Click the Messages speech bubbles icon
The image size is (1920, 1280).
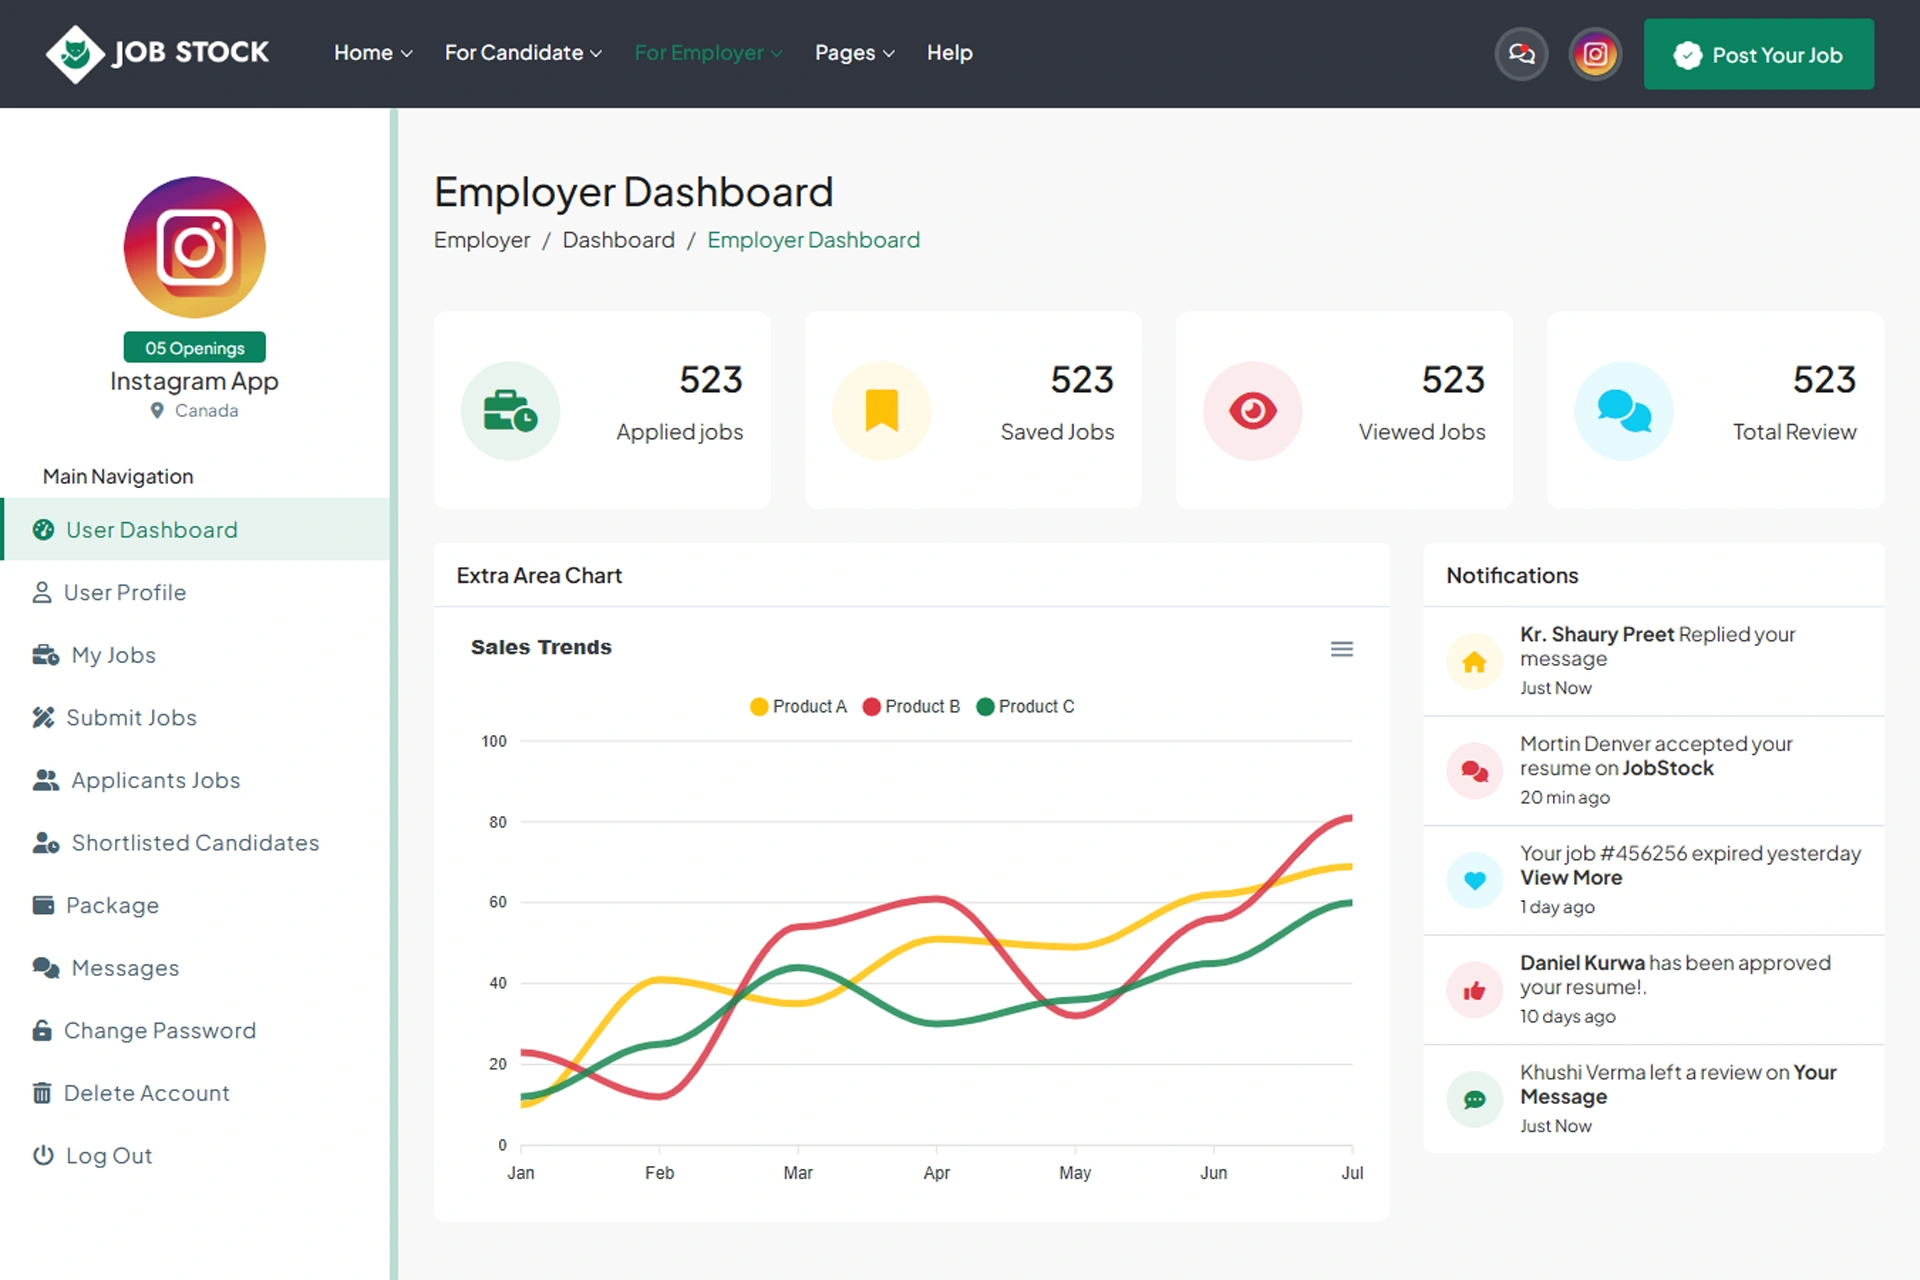[46, 968]
